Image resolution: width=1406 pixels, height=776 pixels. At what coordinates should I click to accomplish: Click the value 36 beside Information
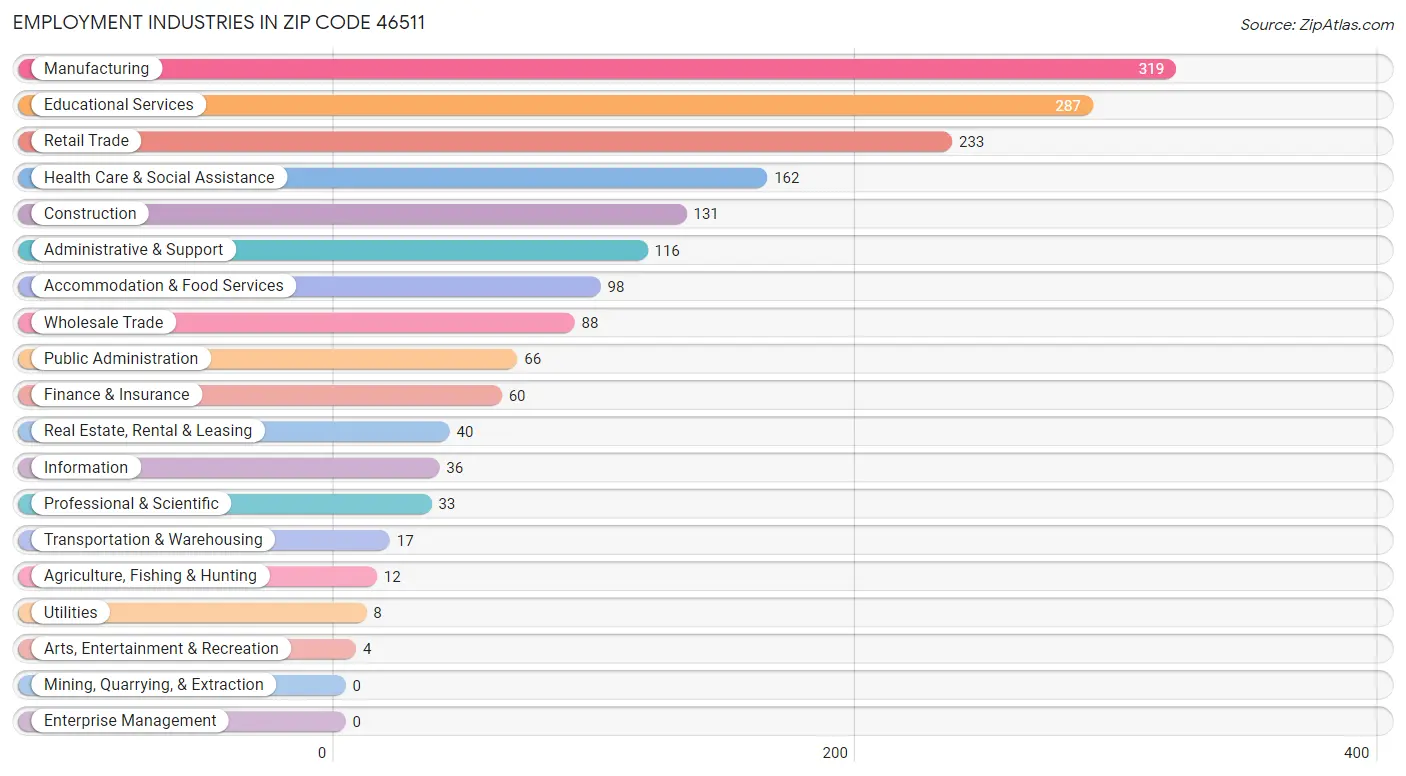455,468
